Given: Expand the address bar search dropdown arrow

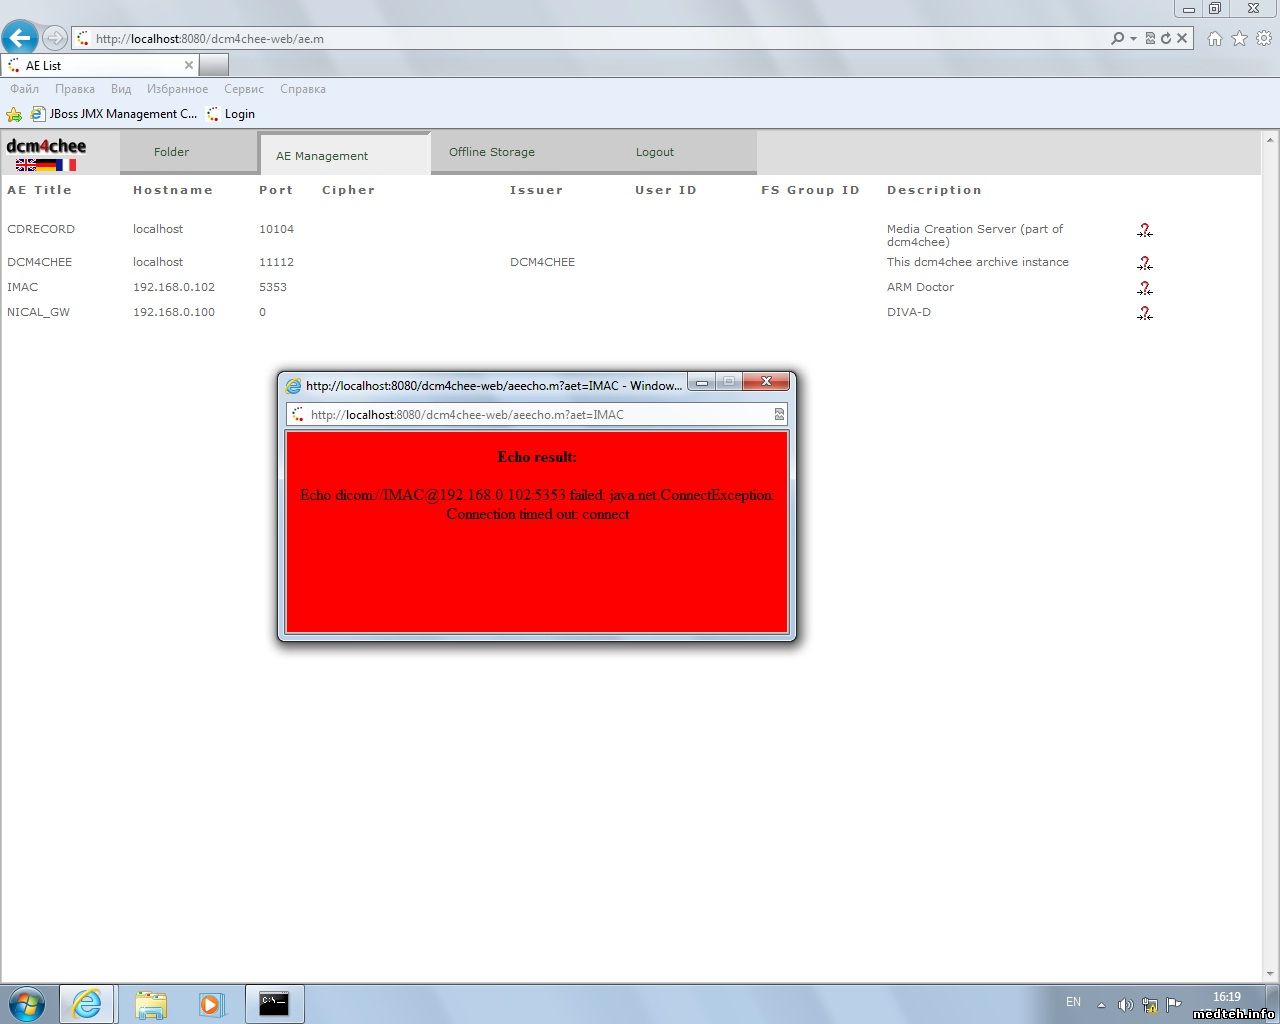Looking at the screenshot, I should click(x=1133, y=39).
